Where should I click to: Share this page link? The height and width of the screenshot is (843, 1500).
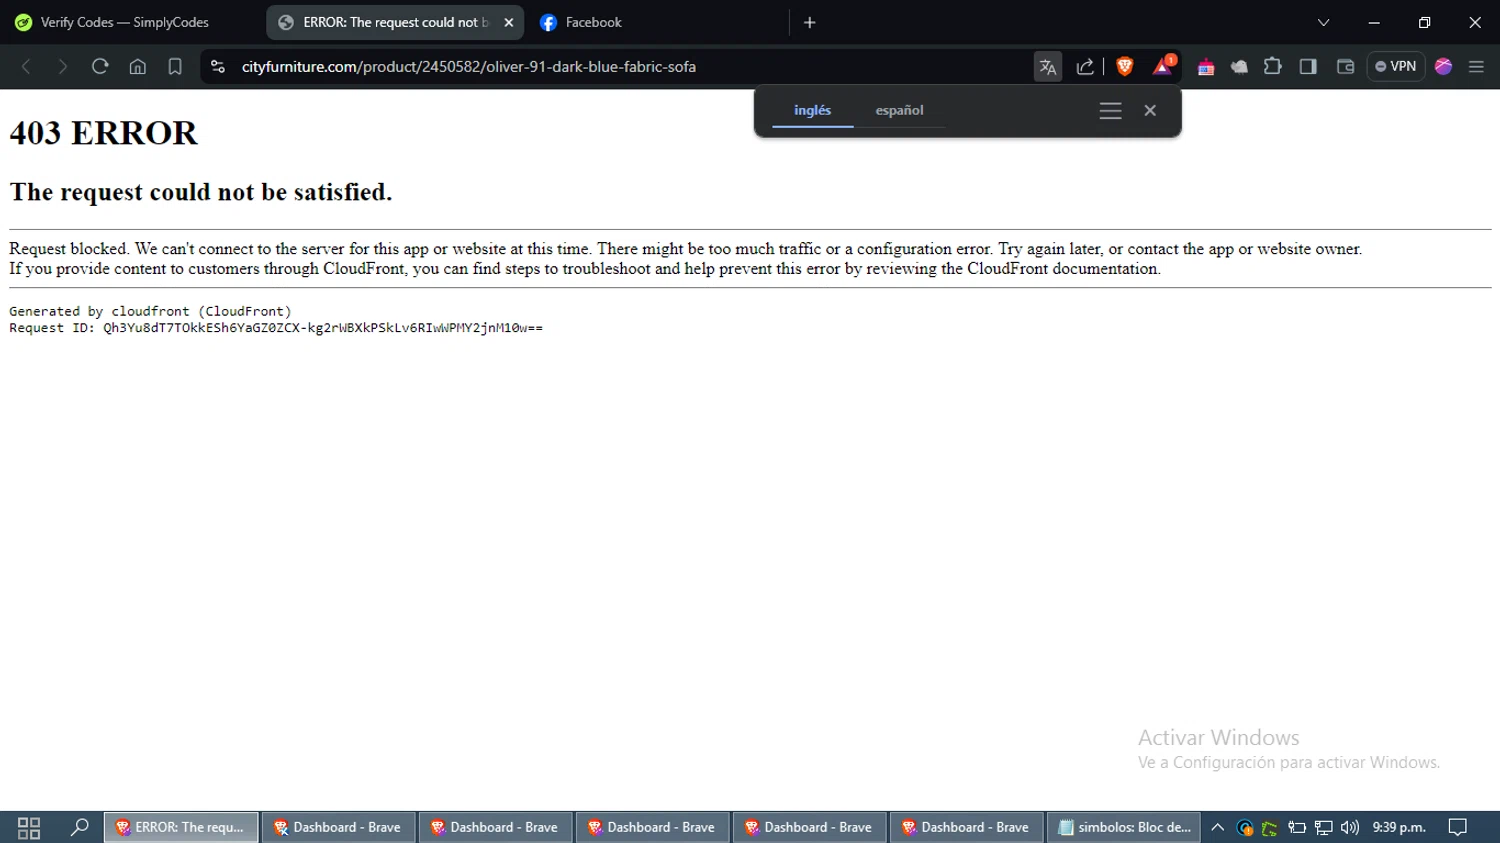click(x=1085, y=67)
